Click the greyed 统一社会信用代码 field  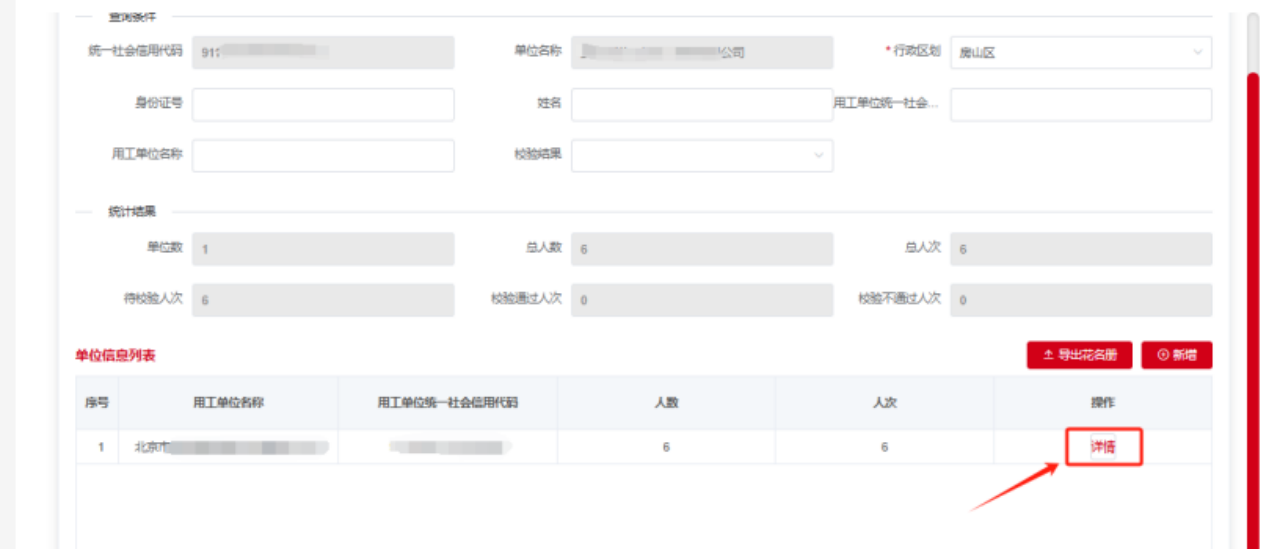coord(323,53)
